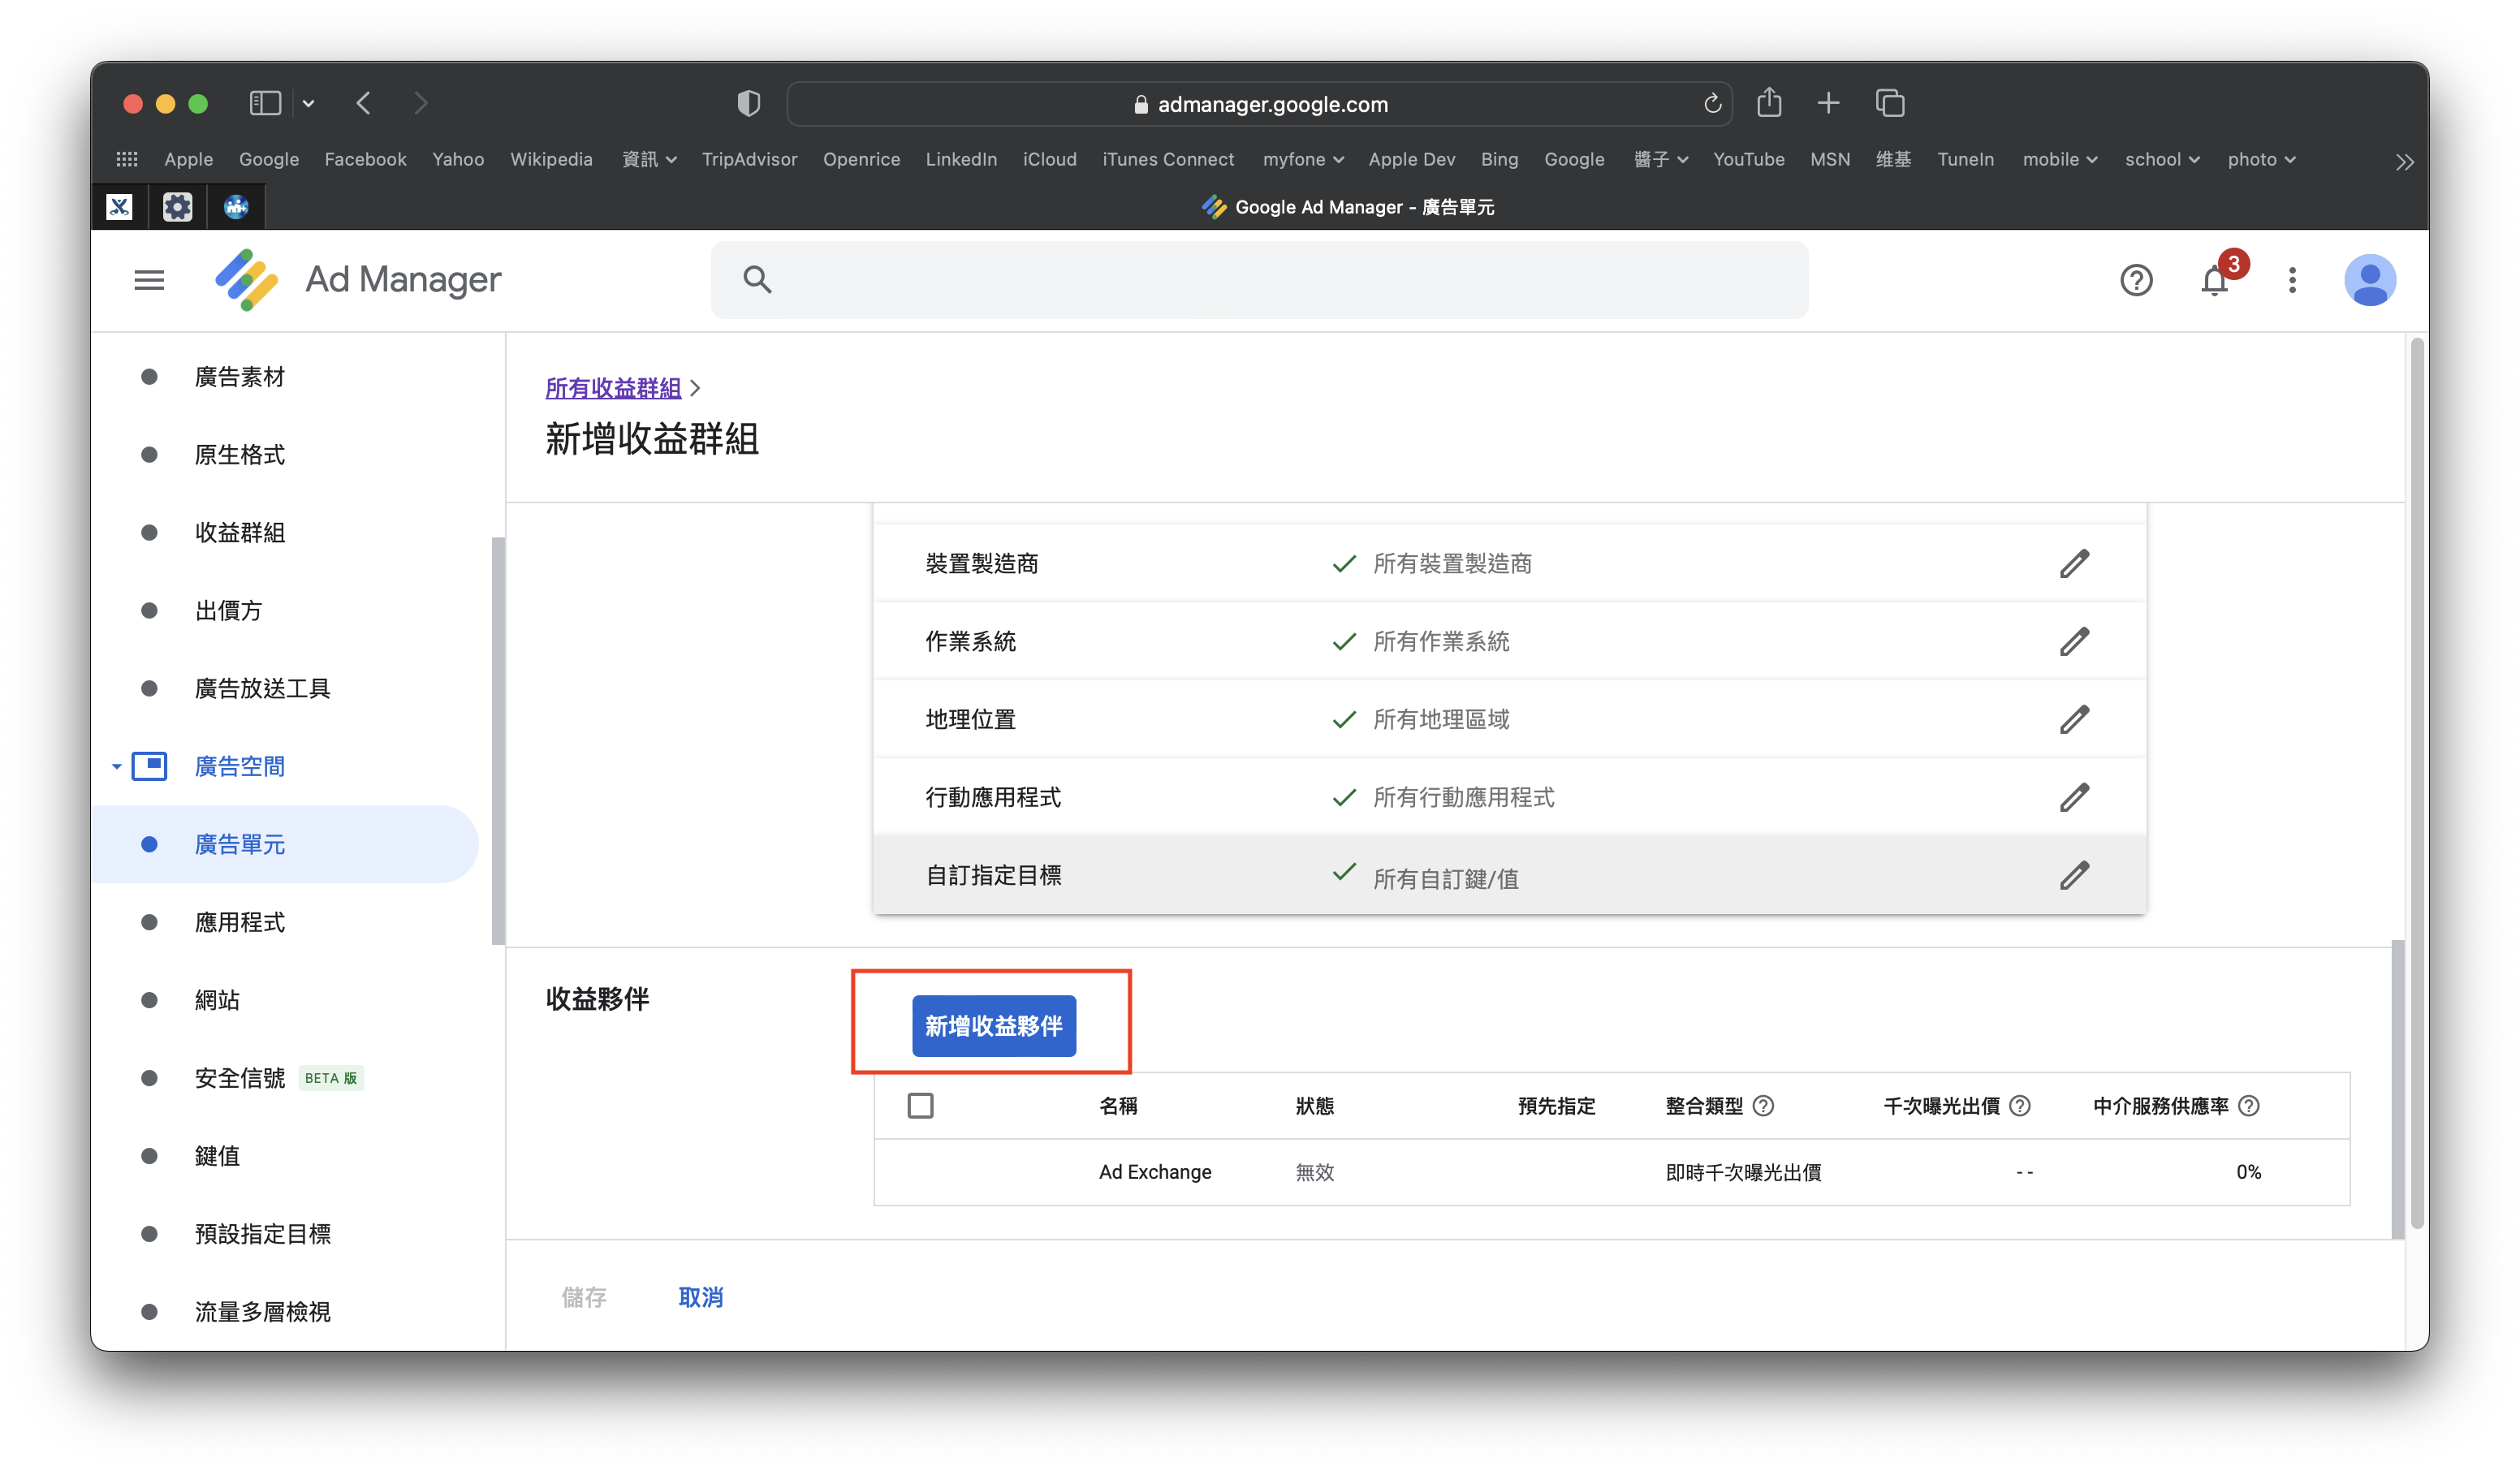
Task: Click the Ad Manager search field
Action: point(1259,280)
